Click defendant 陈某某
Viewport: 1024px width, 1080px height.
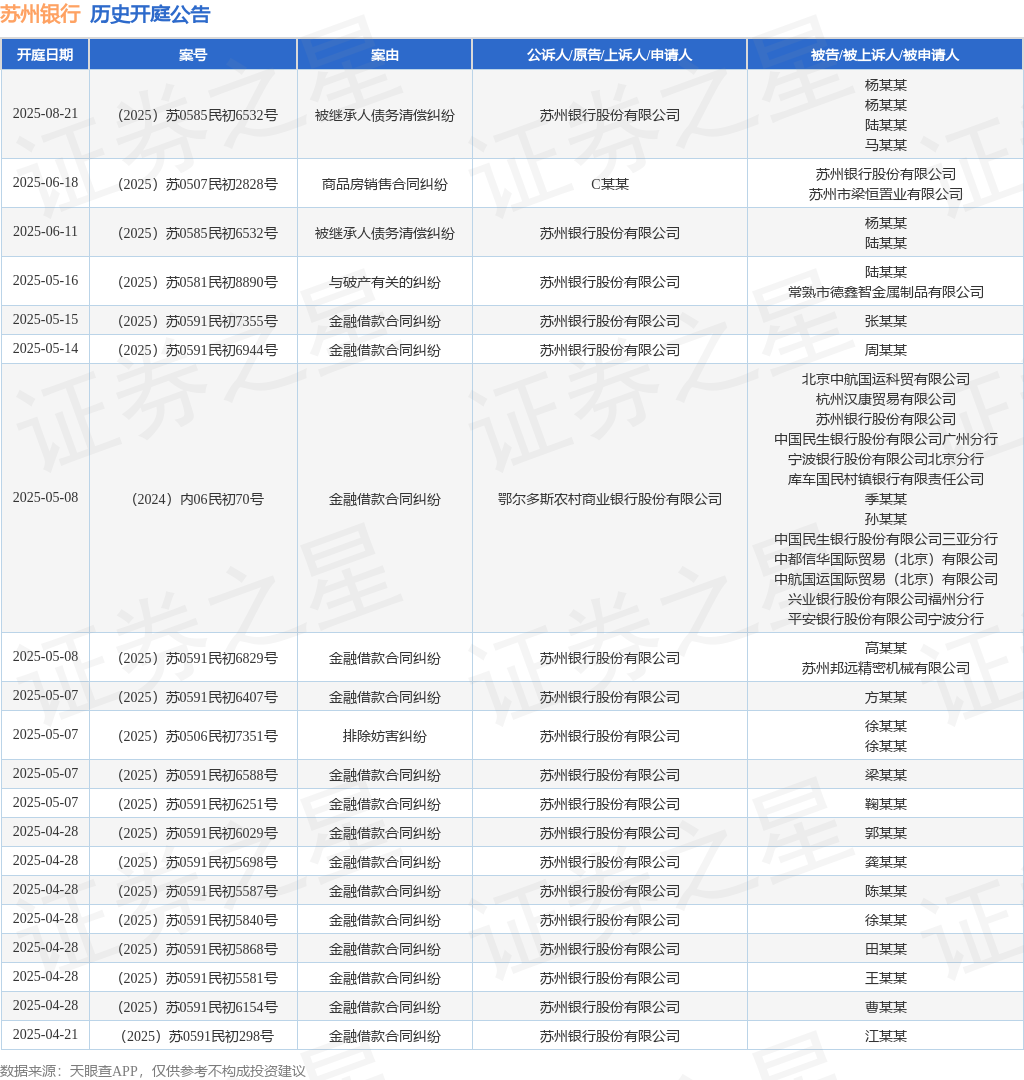(x=886, y=891)
